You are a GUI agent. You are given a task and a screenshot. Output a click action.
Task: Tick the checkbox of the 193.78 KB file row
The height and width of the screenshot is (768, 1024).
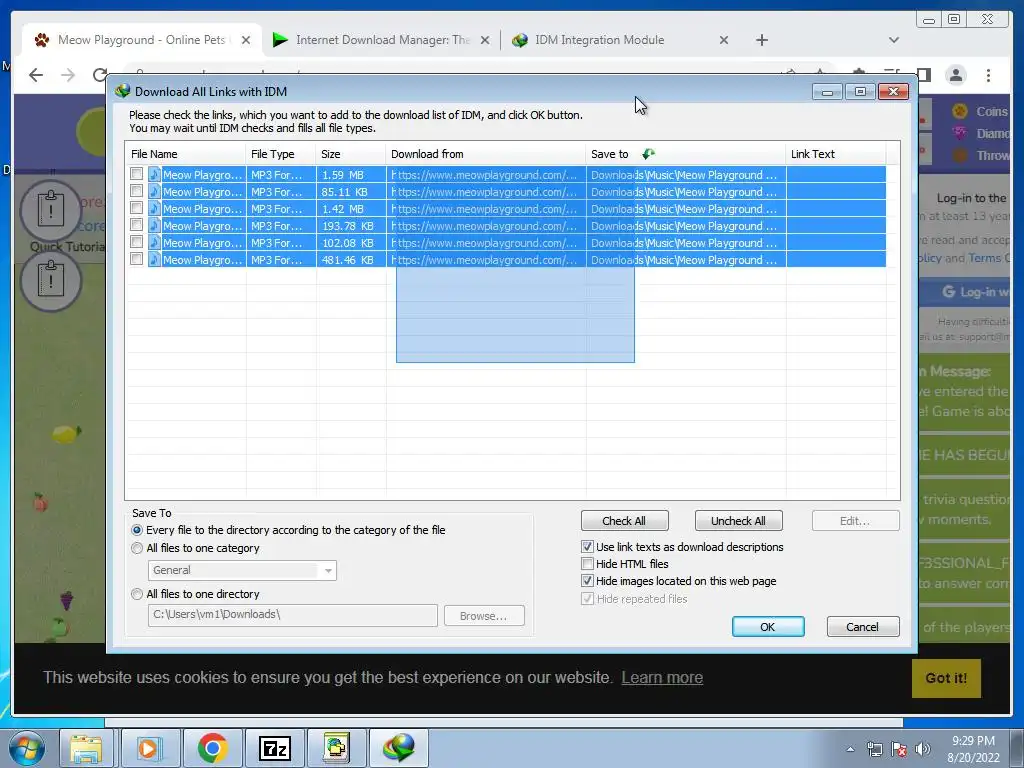pyautogui.click(x=136, y=225)
